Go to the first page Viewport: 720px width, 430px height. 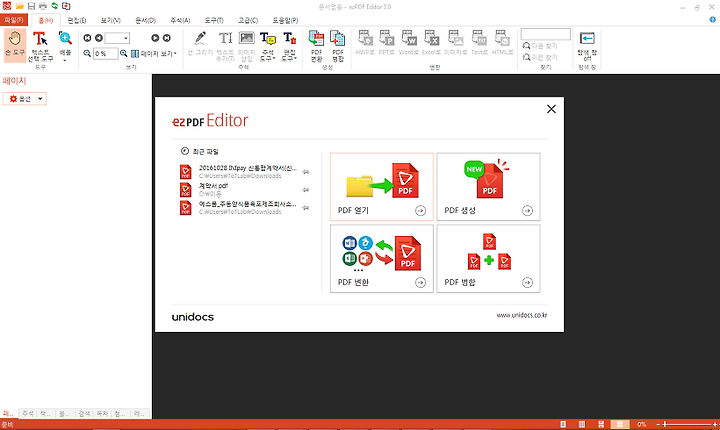click(x=87, y=38)
